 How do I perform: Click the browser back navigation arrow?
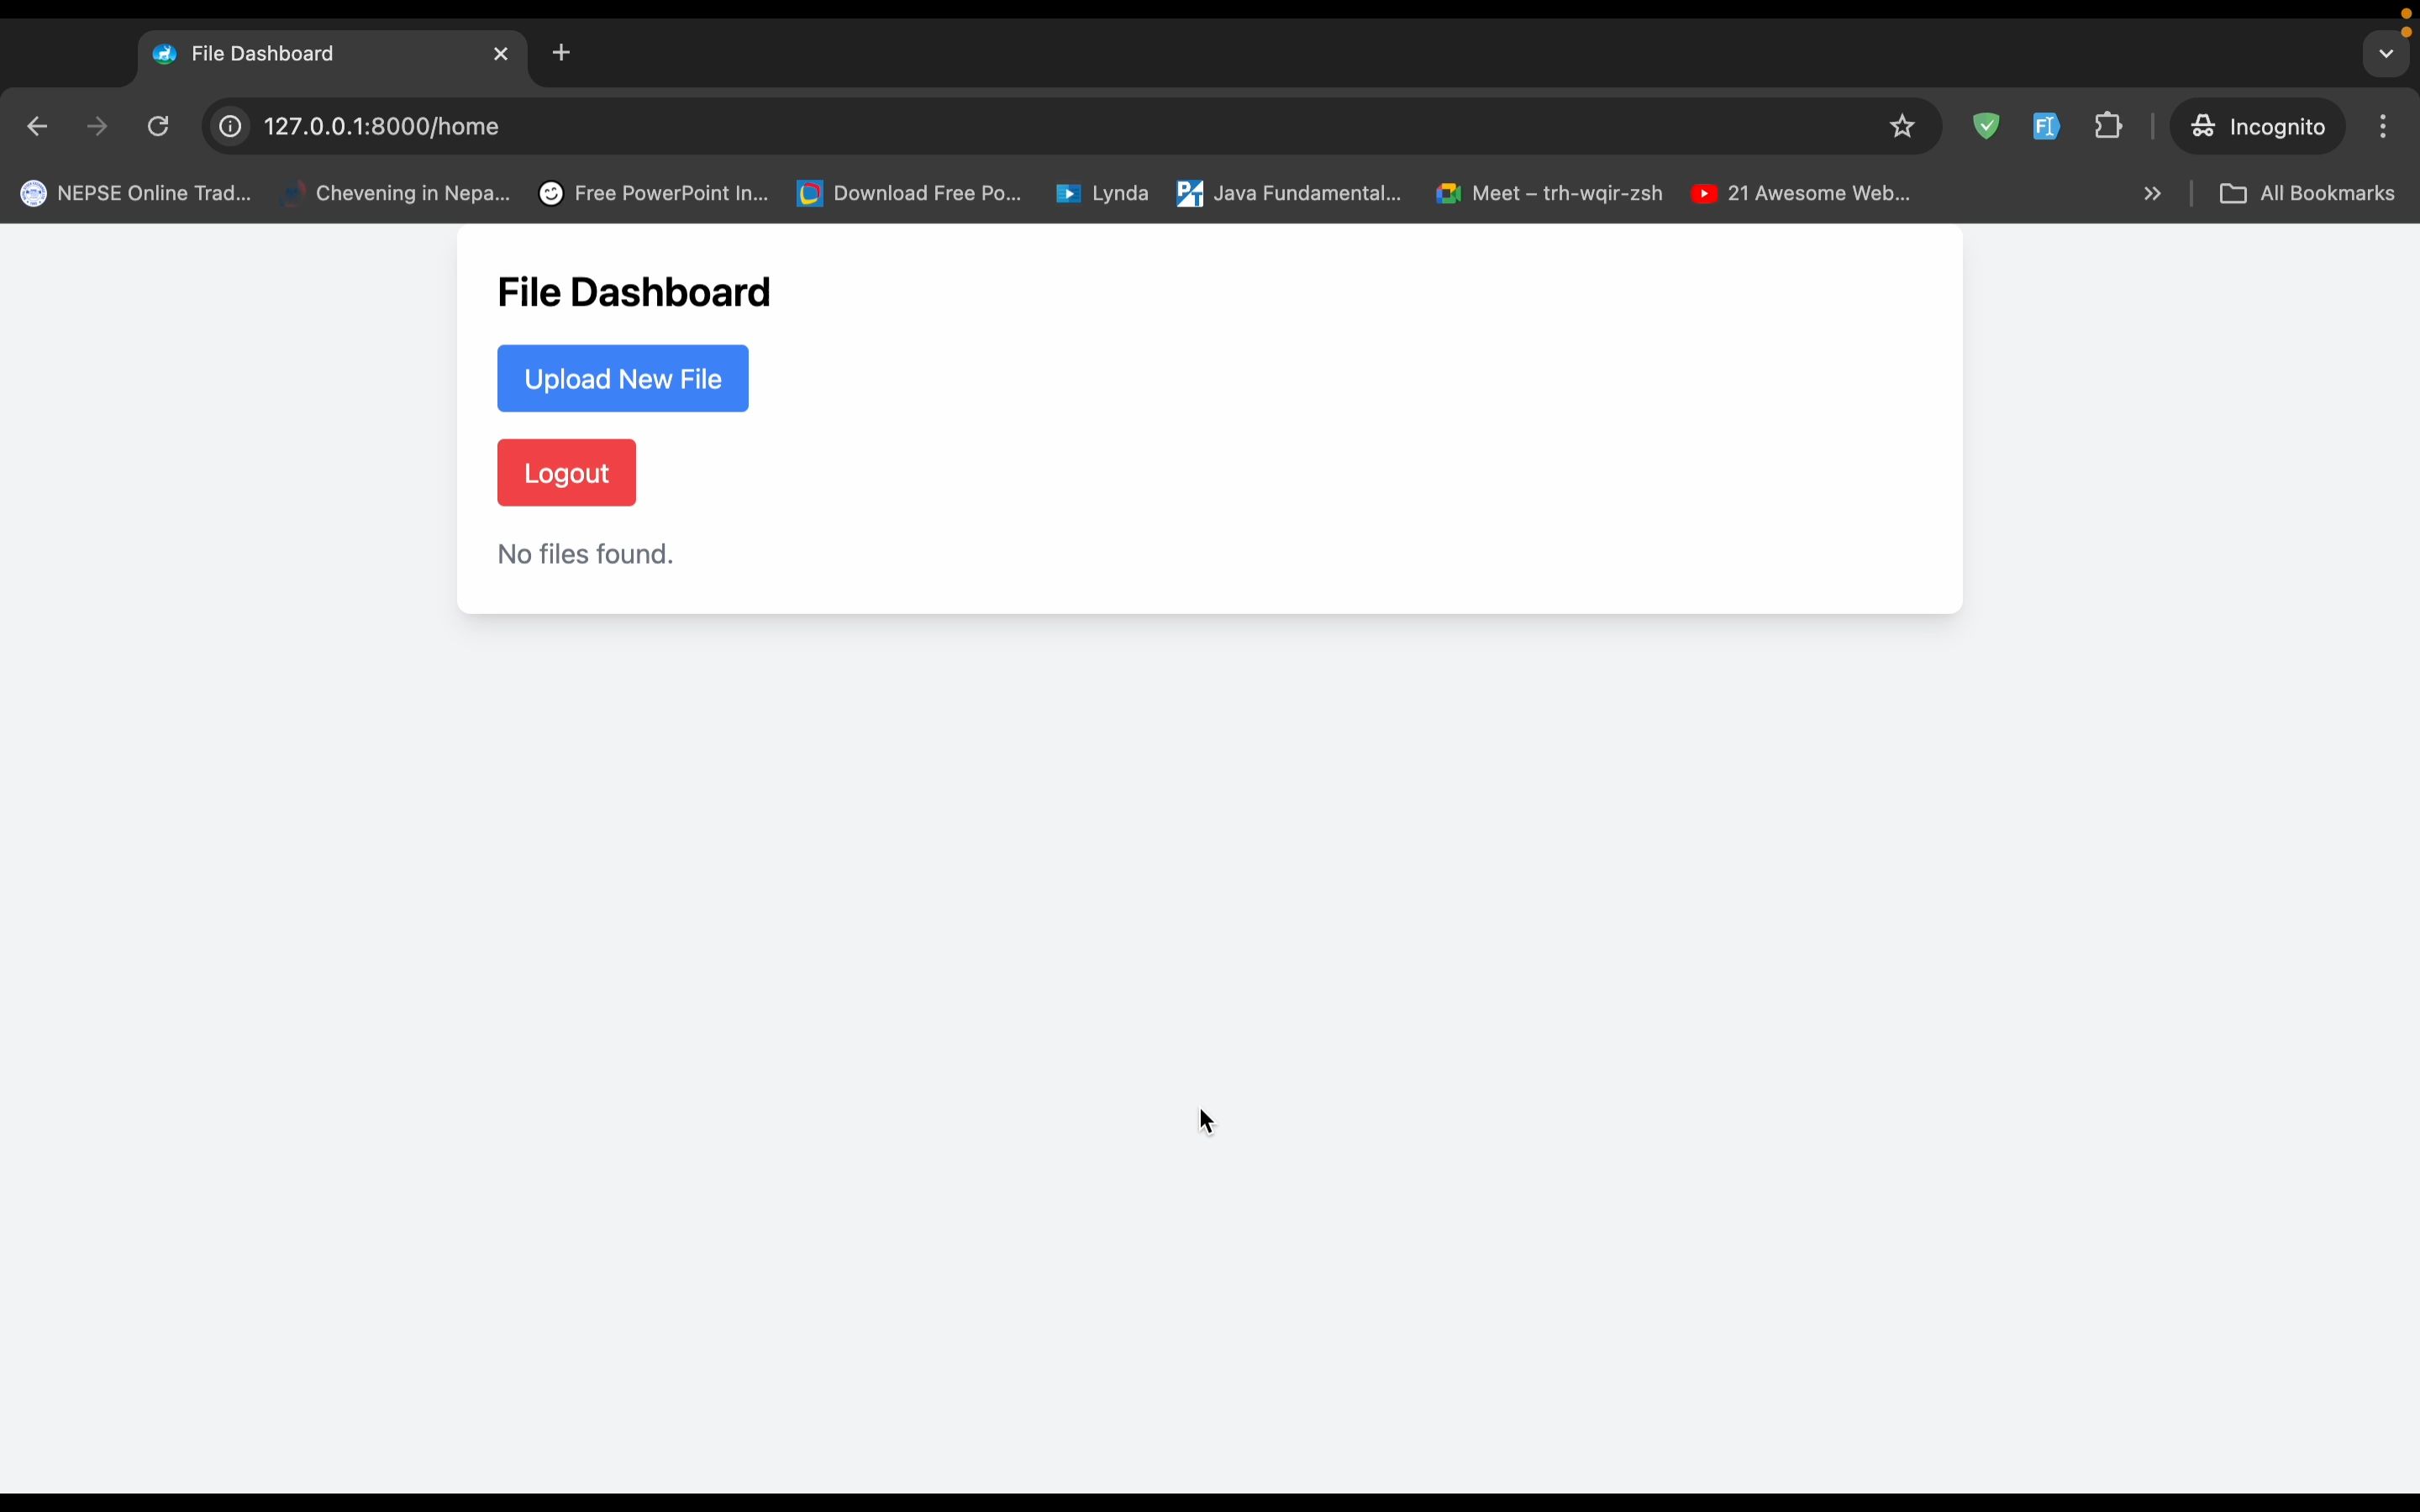point(39,125)
